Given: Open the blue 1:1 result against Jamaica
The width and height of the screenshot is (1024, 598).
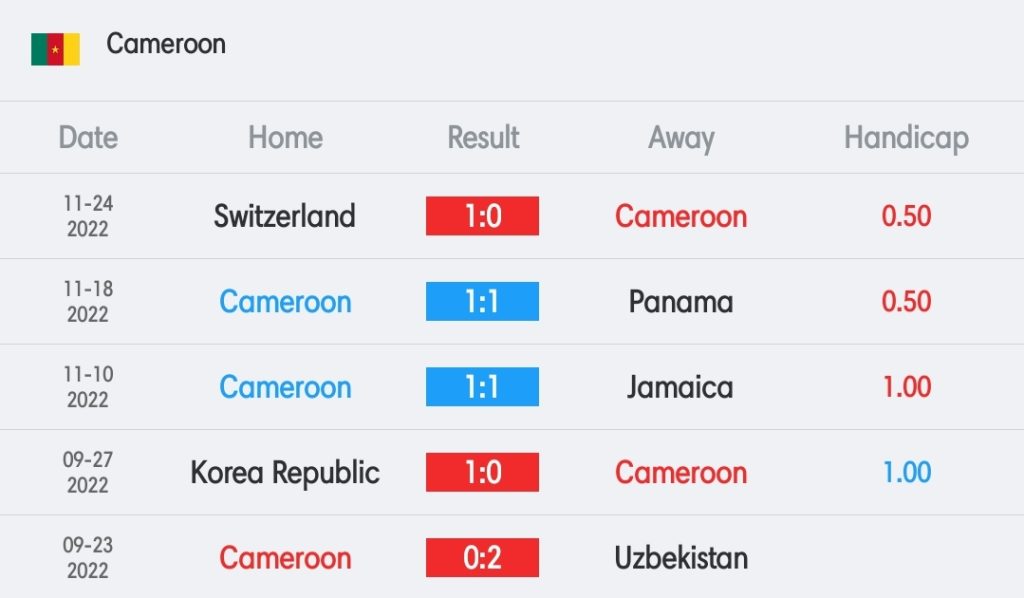Looking at the screenshot, I should point(483,387).
